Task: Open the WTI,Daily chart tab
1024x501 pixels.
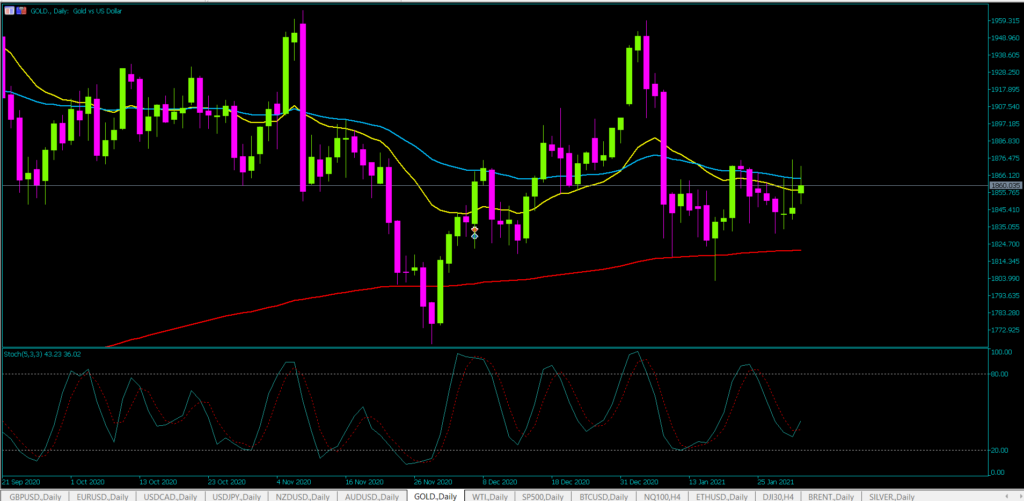Action: click(x=490, y=496)
